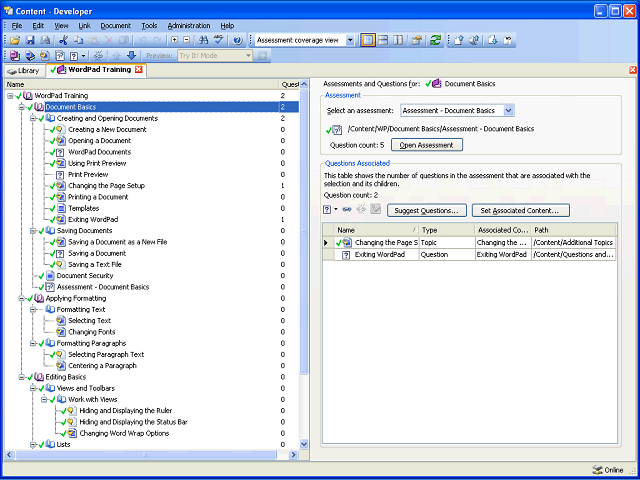Click the green Refresh arrows icon
This screenshot has width=640, height=480.
pos(436,40)
